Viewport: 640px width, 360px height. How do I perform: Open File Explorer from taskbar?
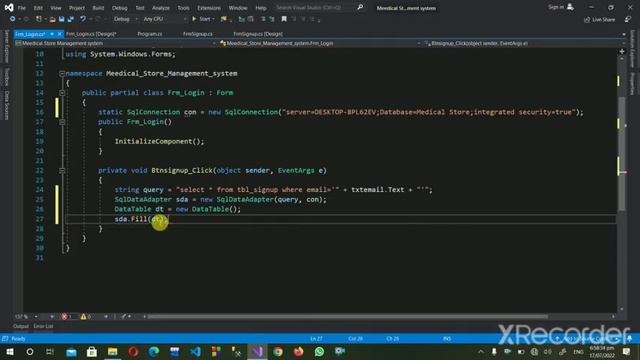(x=112, y=351)
